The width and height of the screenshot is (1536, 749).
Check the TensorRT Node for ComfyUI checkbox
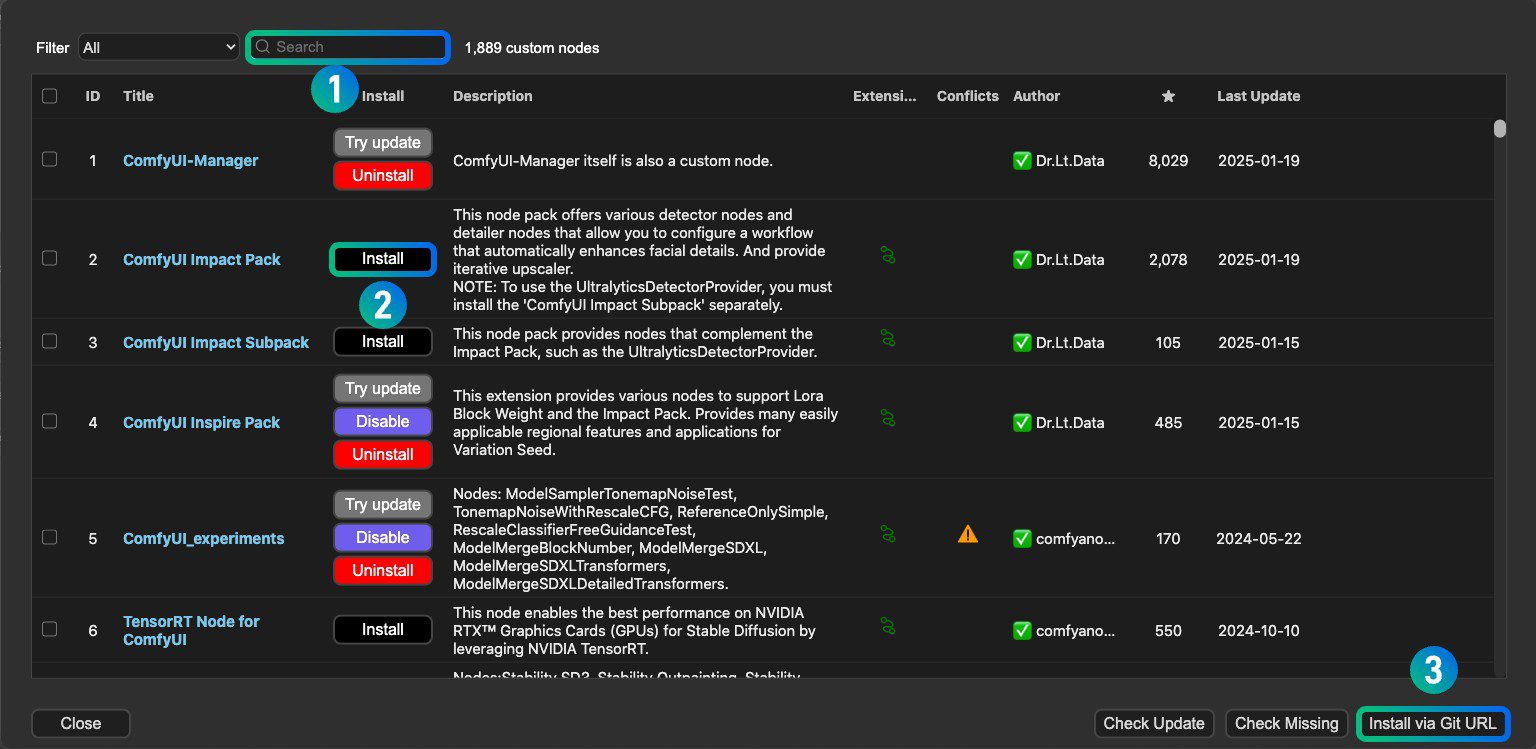[x=49, y=629]
